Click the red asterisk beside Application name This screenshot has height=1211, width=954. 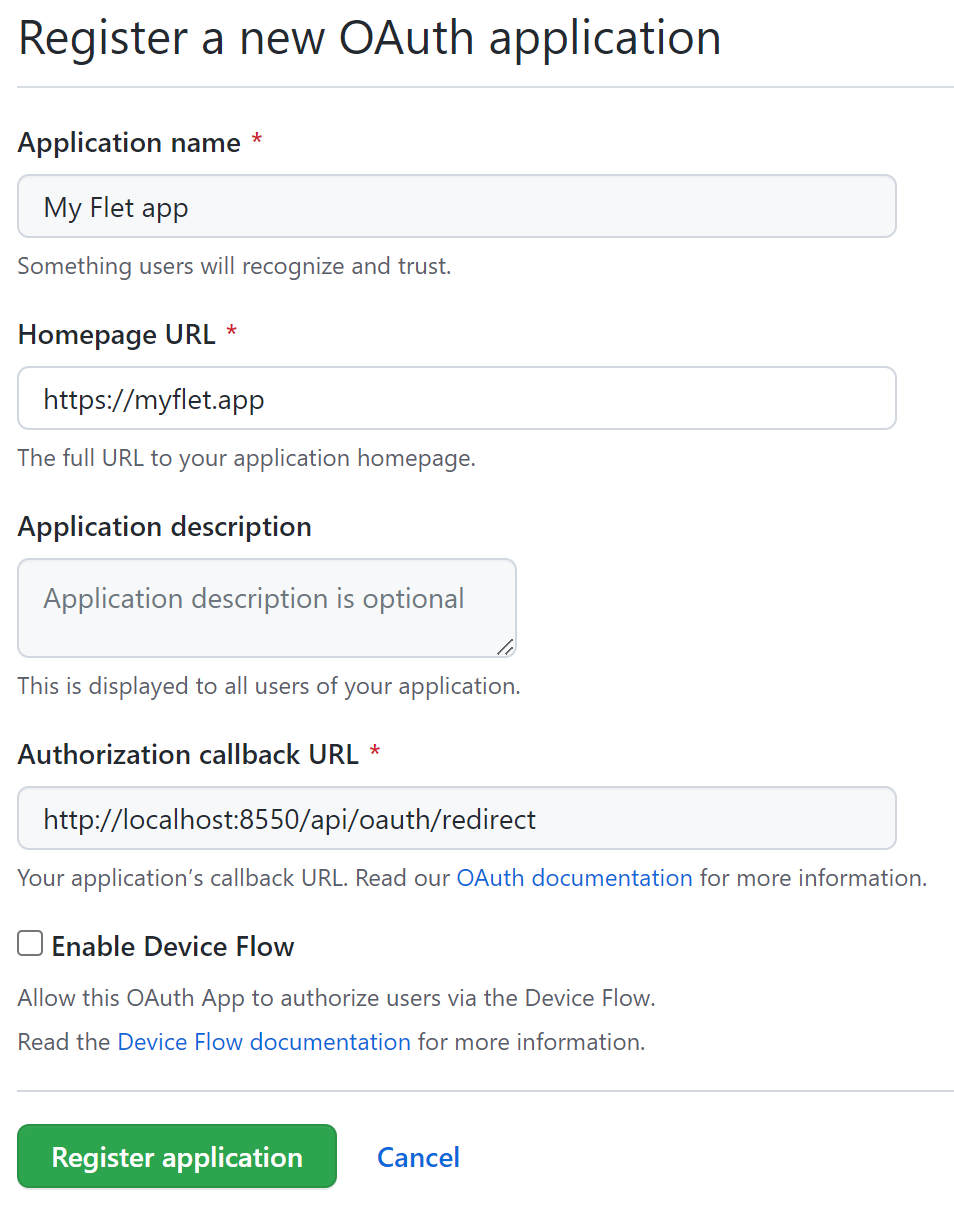coord(256,141)
